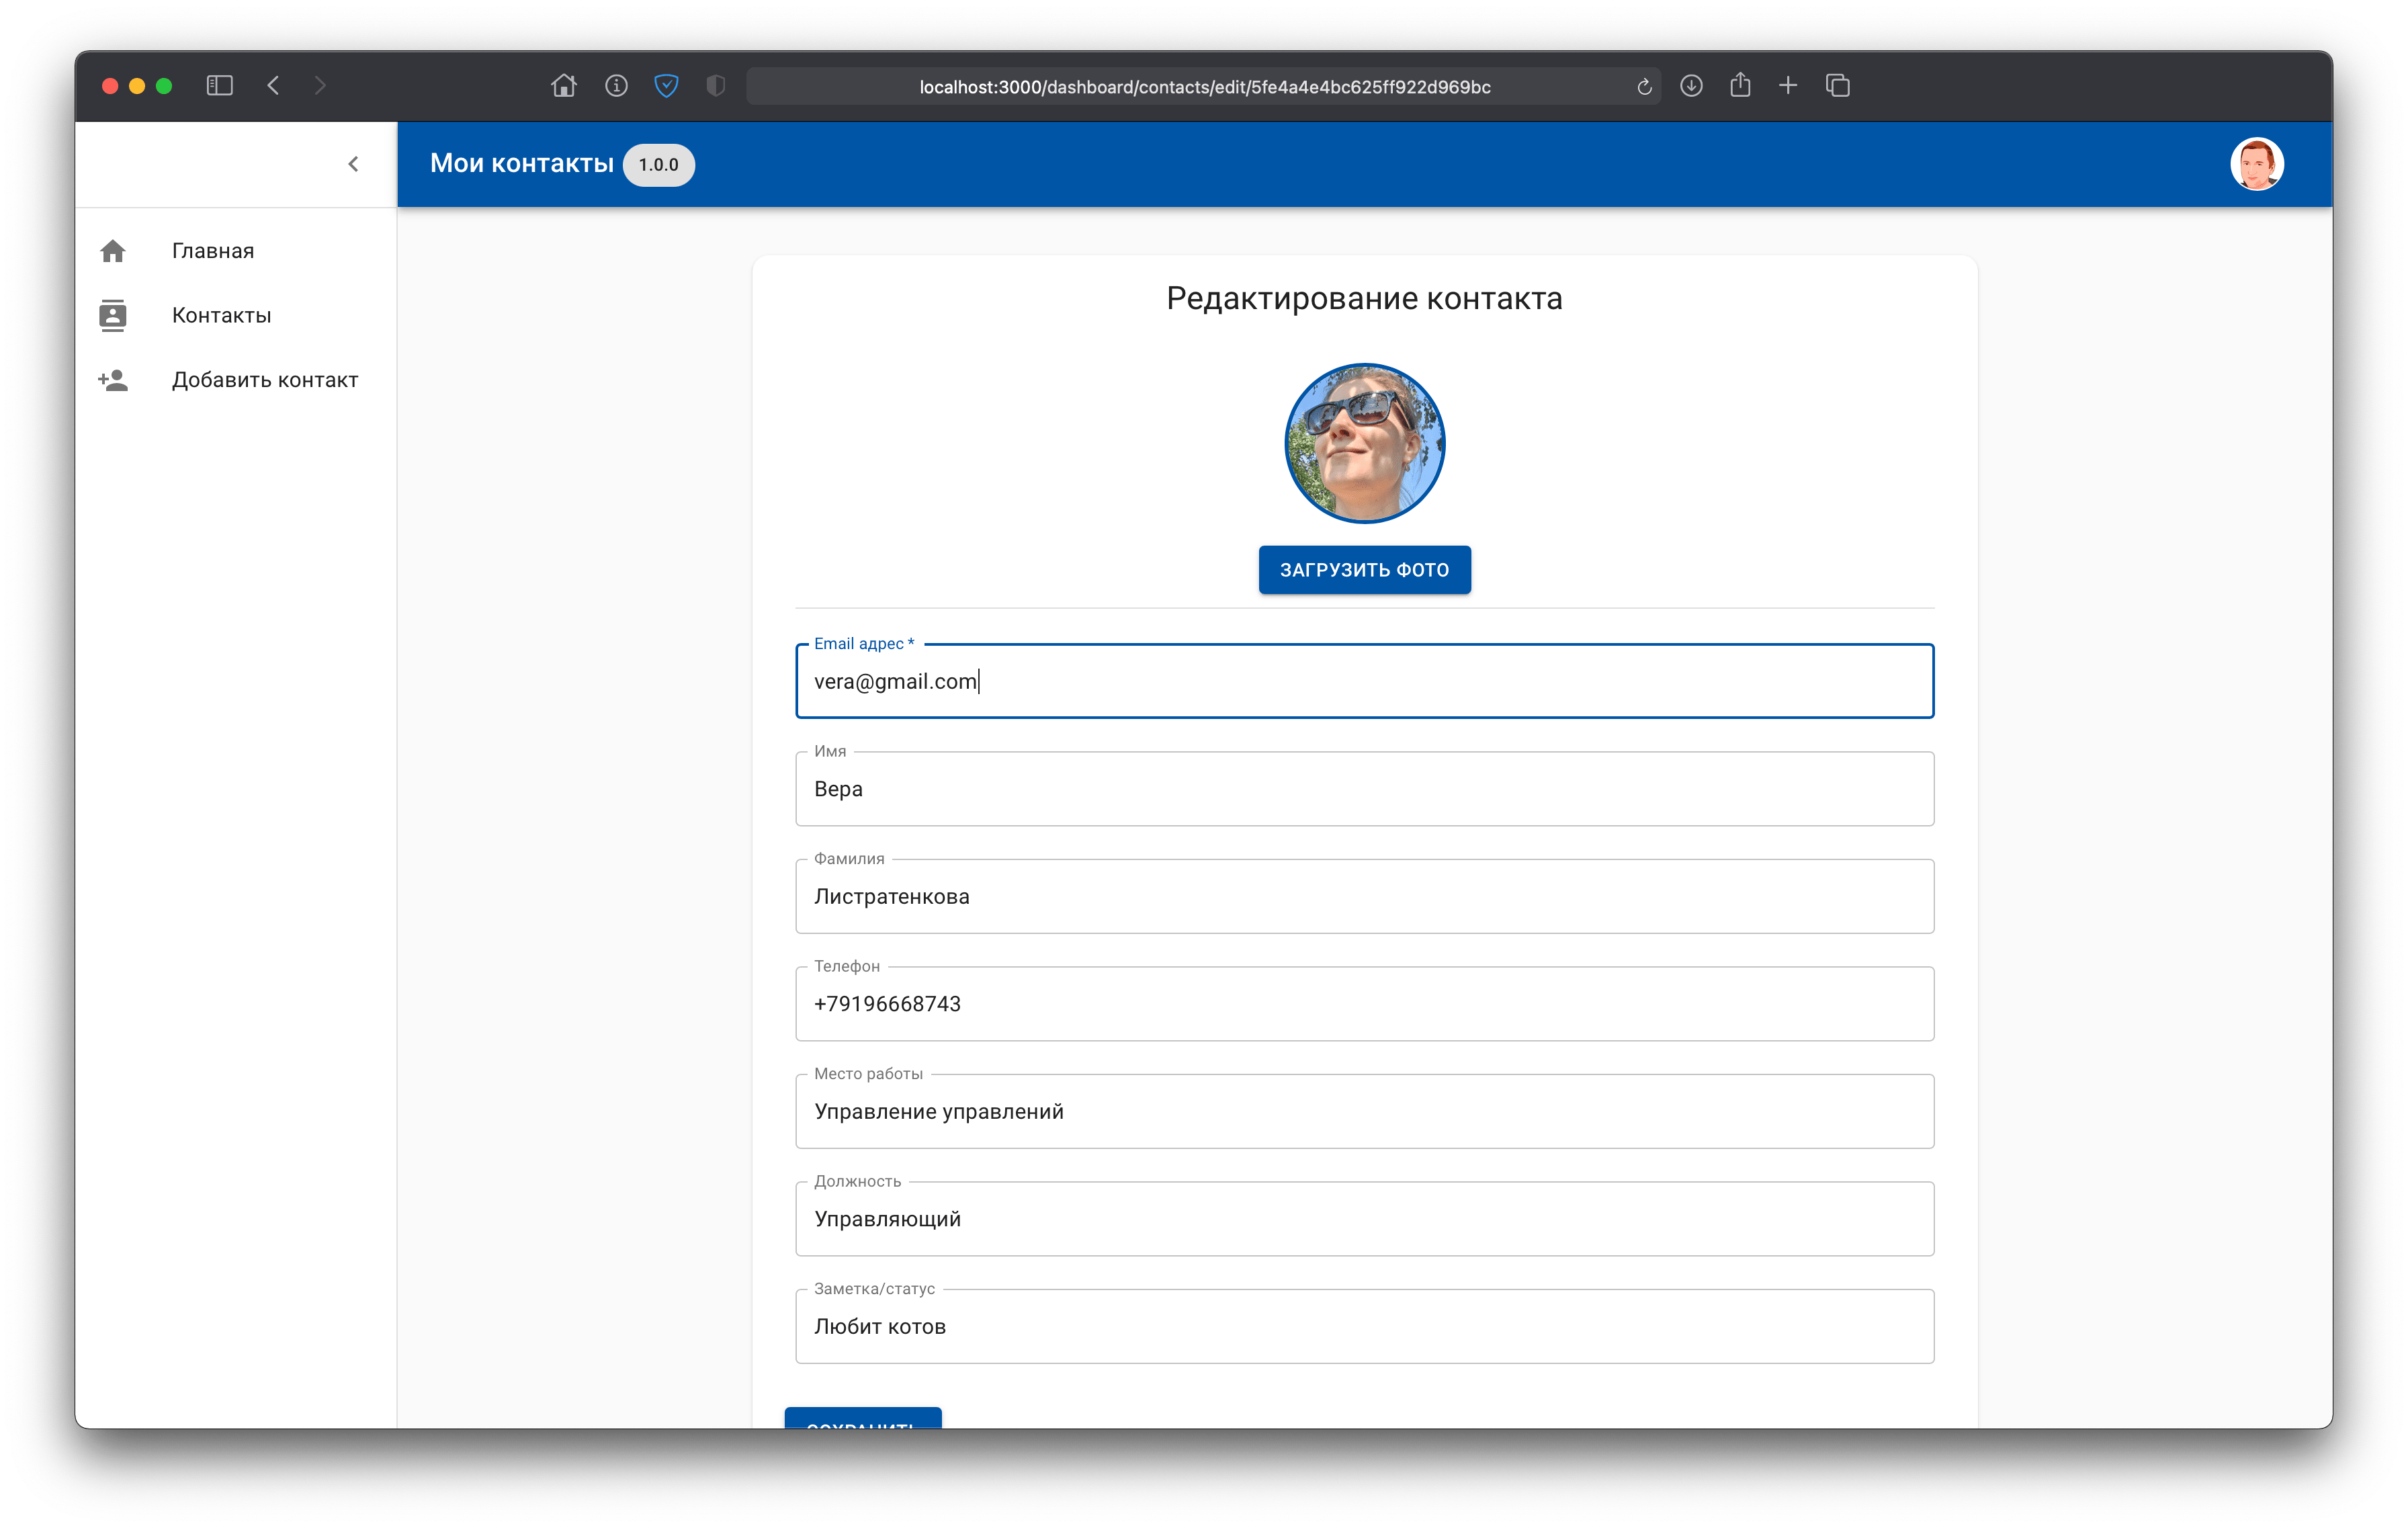Click the add-person icon in the sidebar
The height and width of the screenshot is (1528, 2408).
[x=113, y=380]
